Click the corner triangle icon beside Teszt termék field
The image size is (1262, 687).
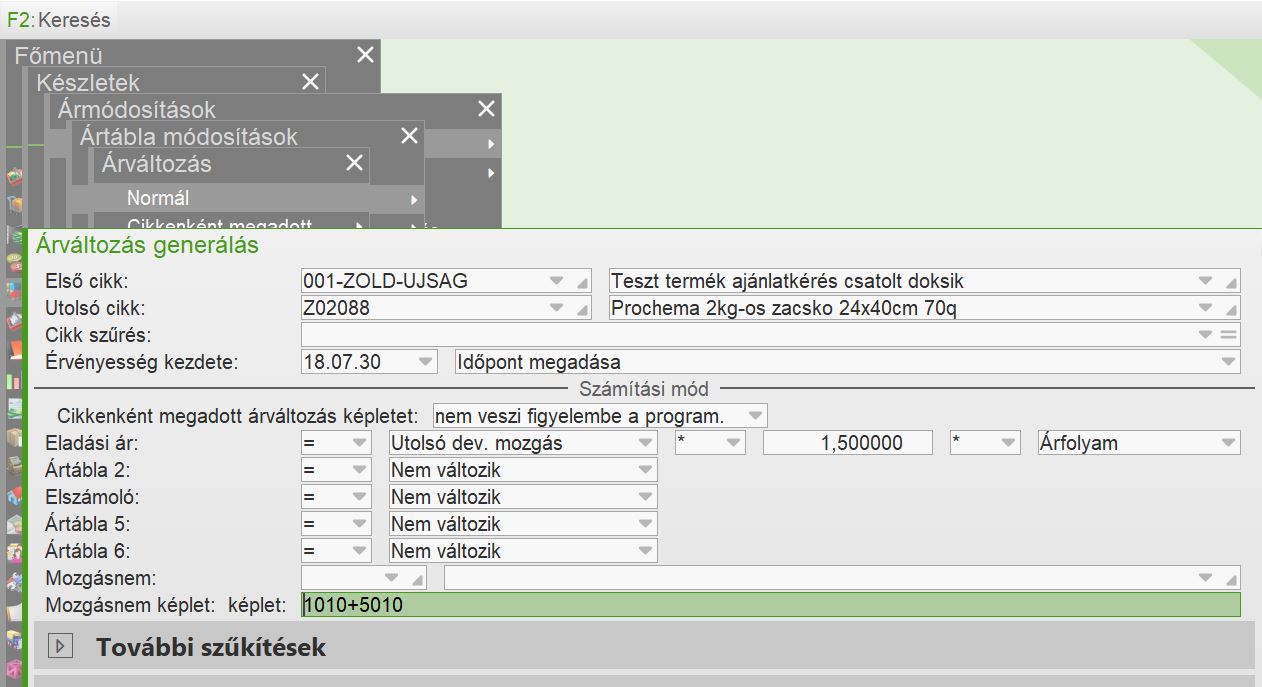(1231, 284)
